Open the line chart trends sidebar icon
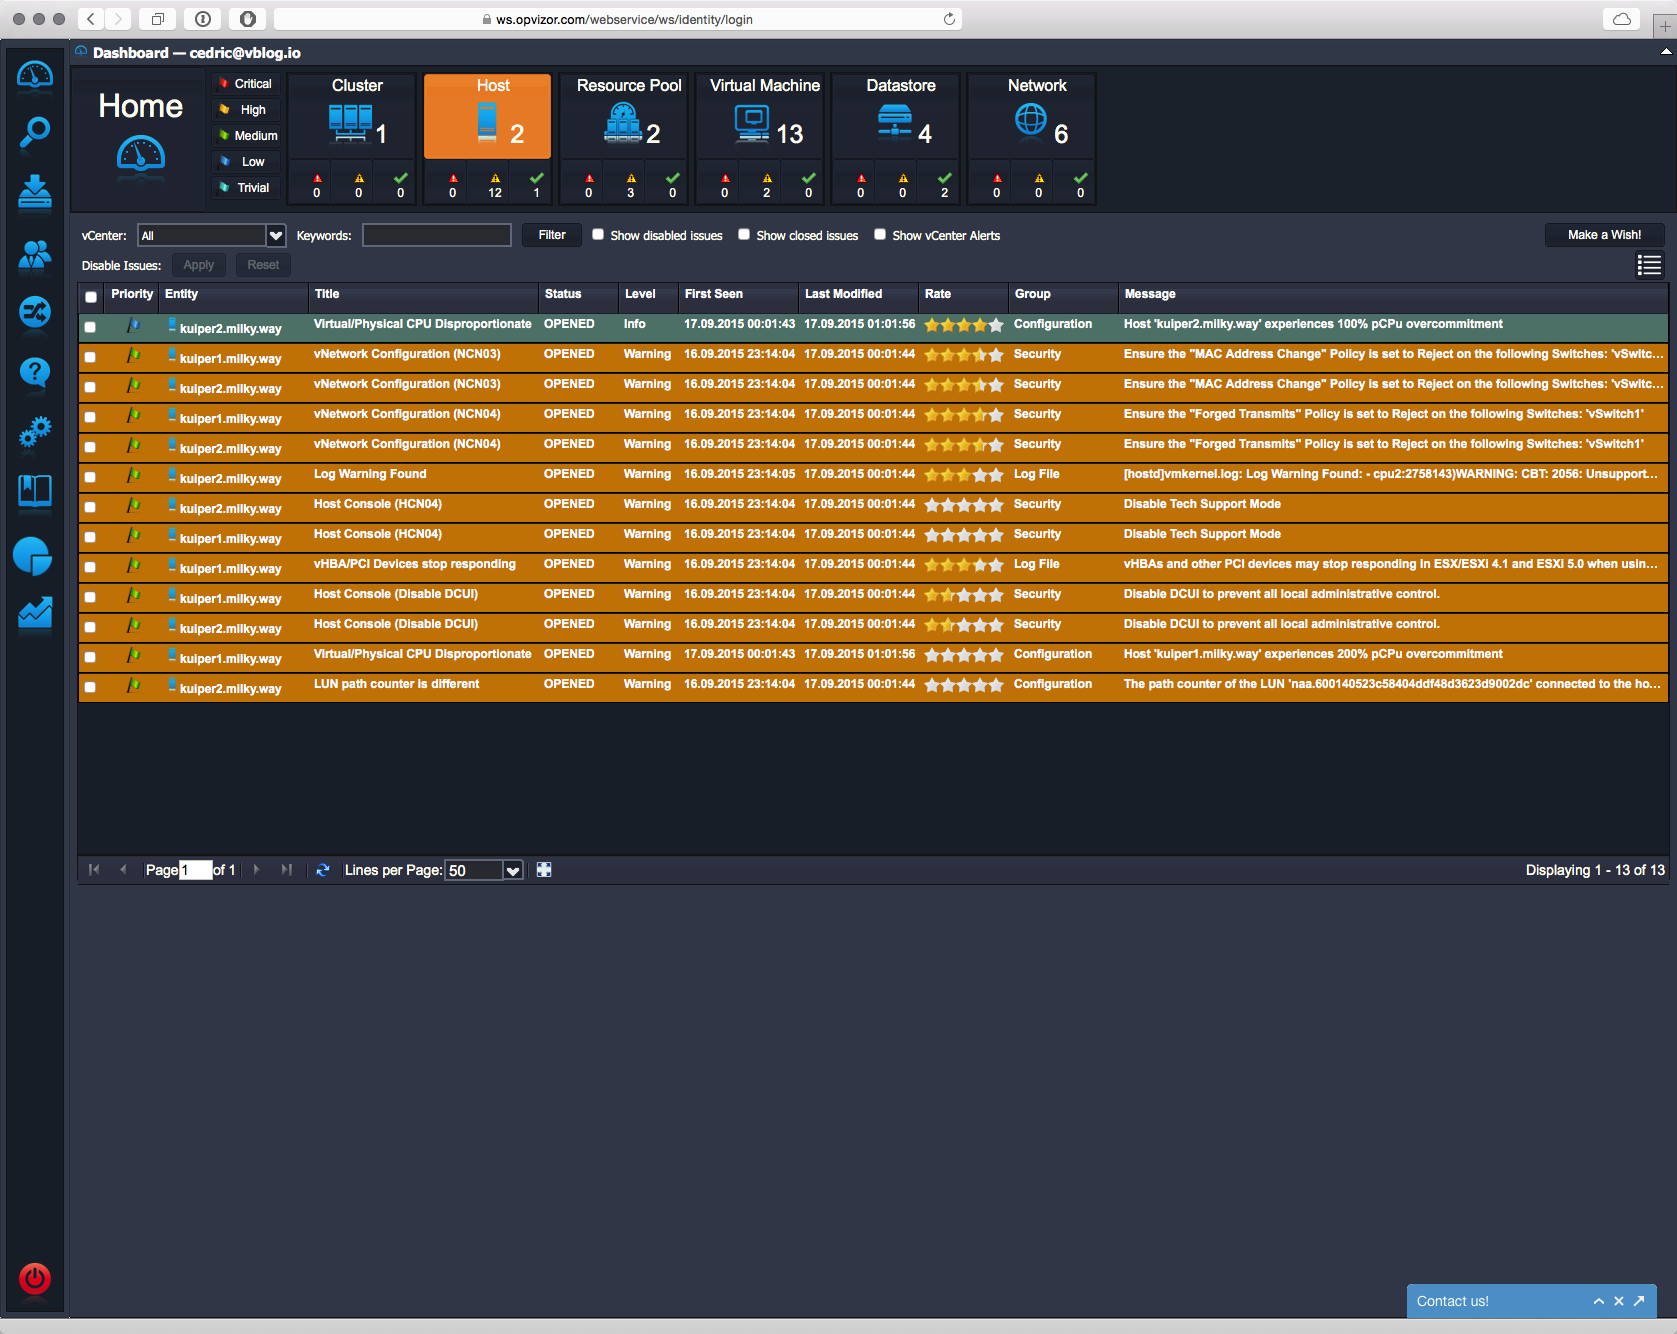This screenshot has height=1334, width=1677. click(x=35, y=613)
